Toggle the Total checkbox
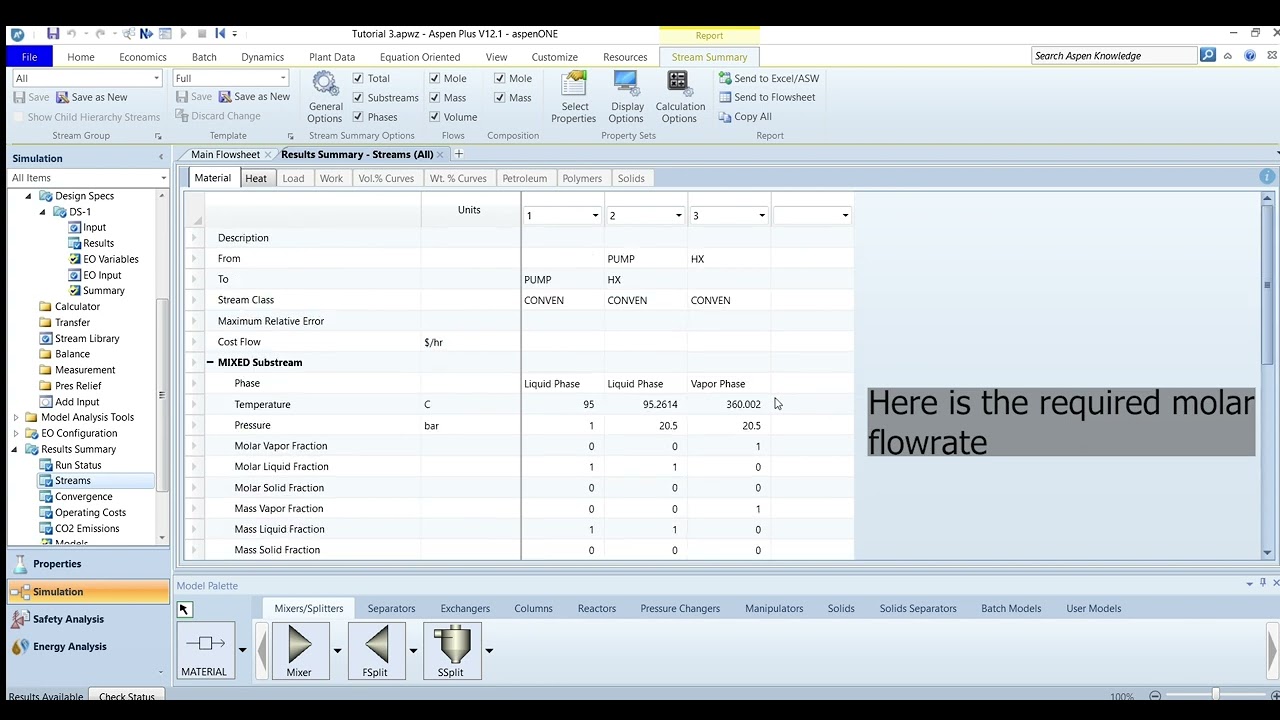Viewport: 1280px width, 720px height. 358,78
